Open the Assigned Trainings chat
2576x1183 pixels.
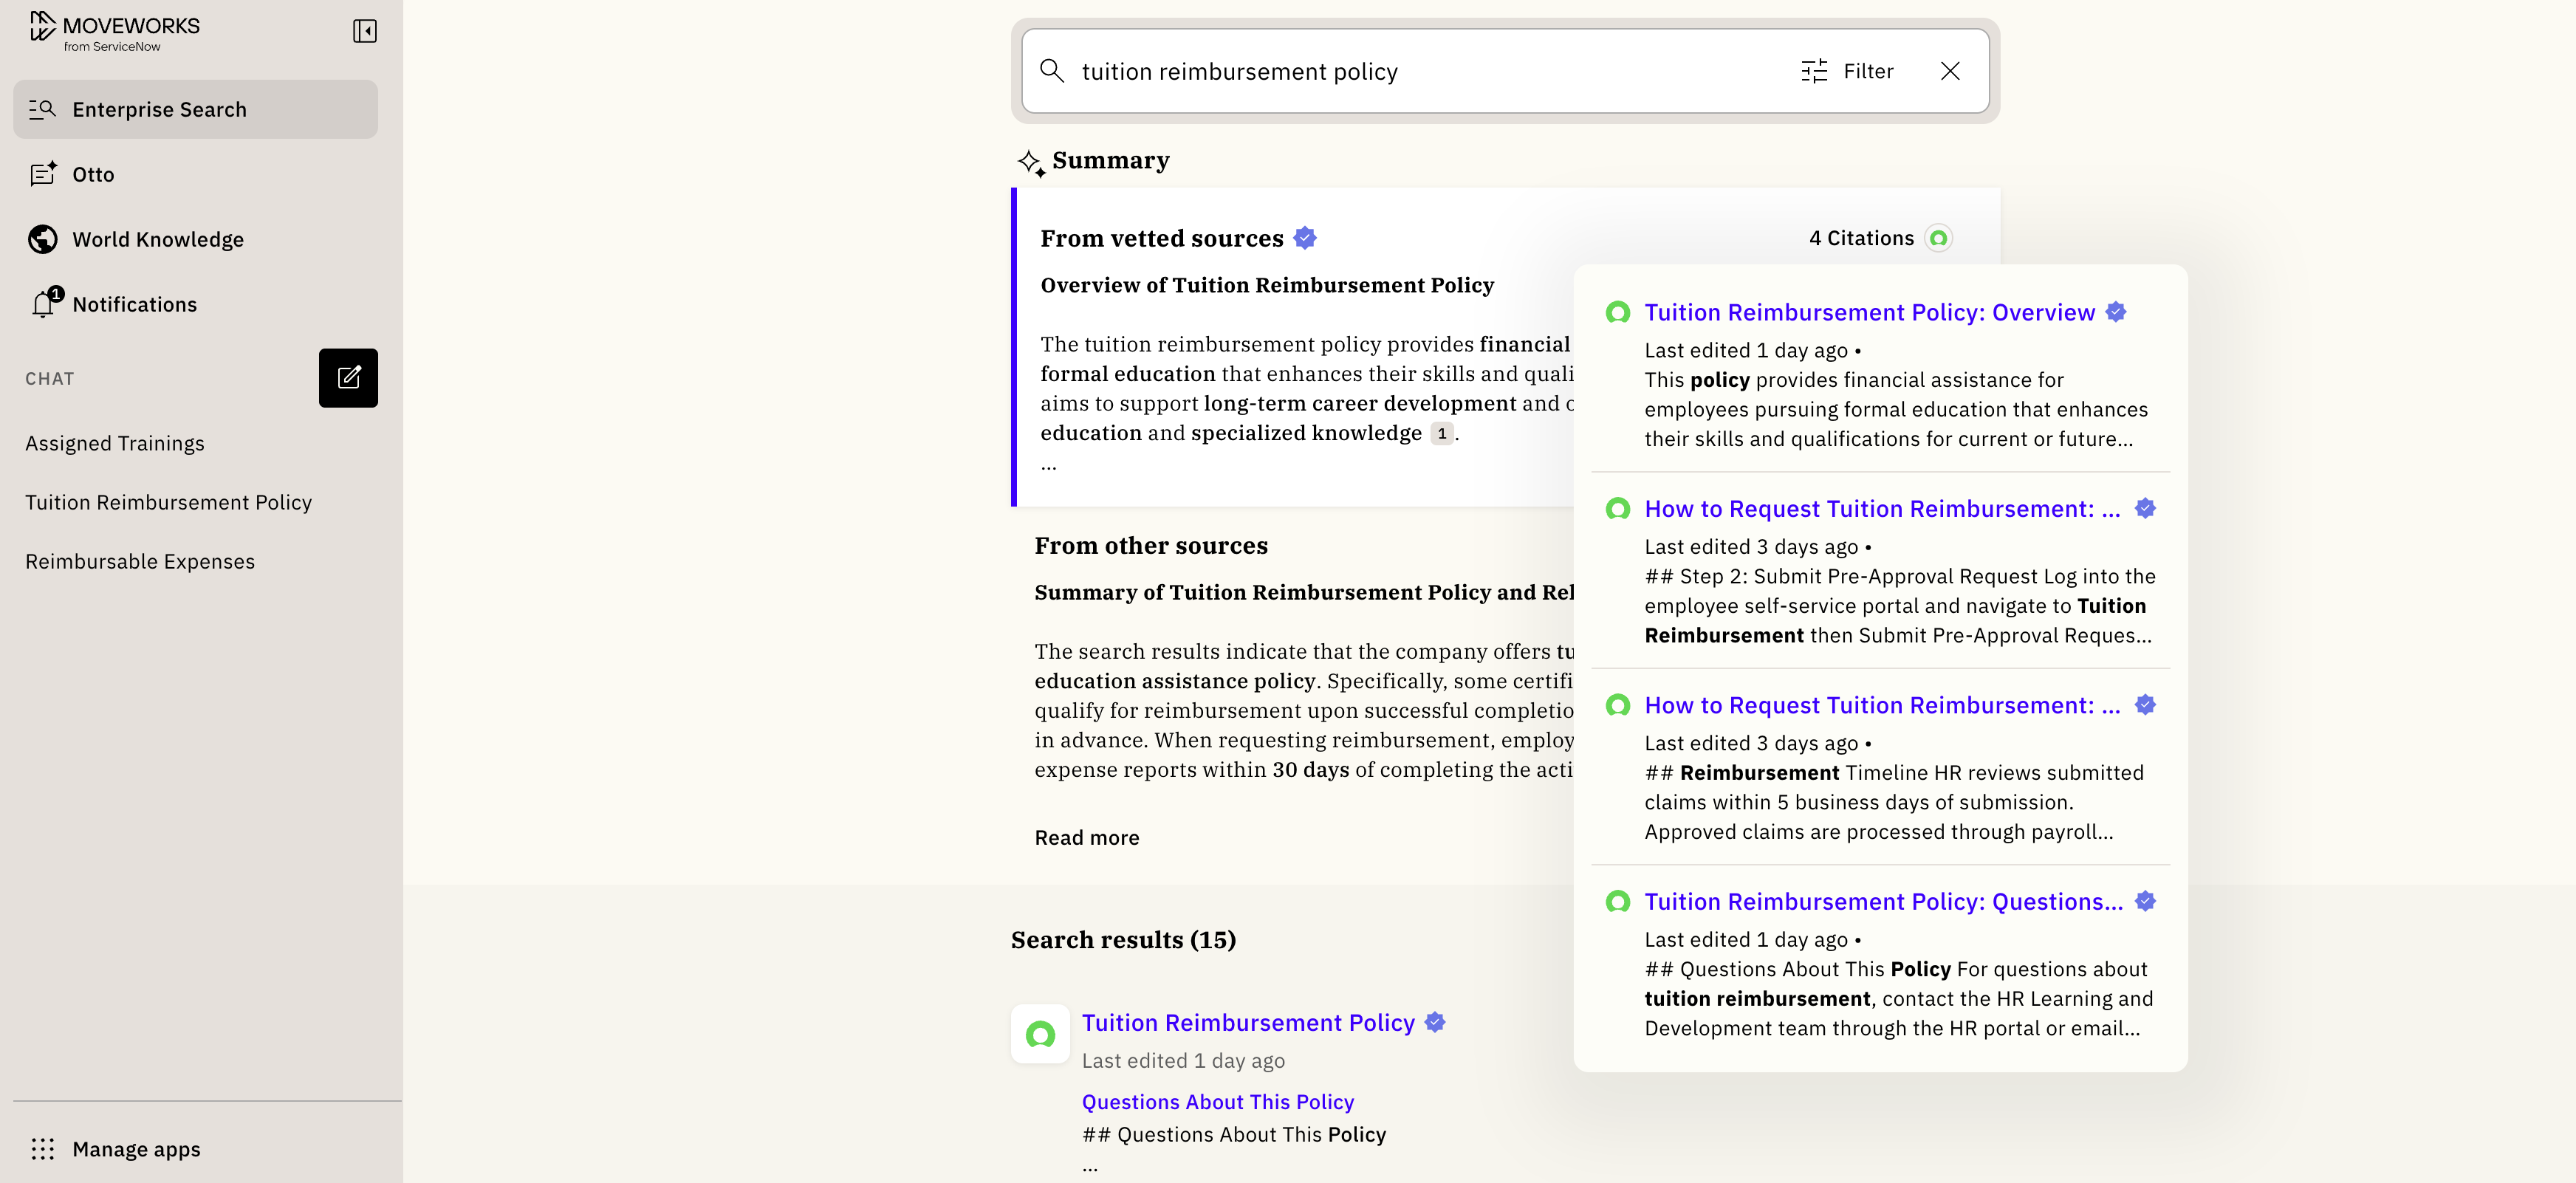pyautogui.click(x=115, y=443)
